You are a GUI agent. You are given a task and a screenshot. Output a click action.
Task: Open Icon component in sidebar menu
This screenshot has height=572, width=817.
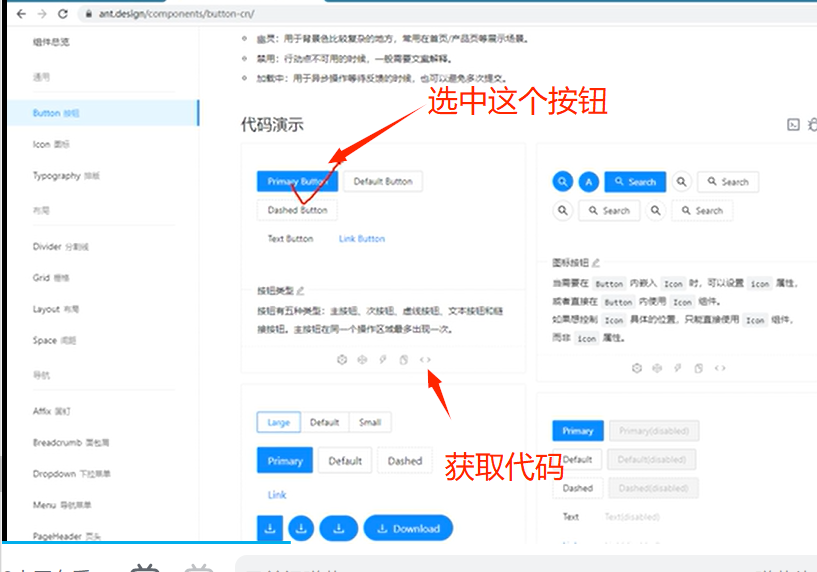51,144
